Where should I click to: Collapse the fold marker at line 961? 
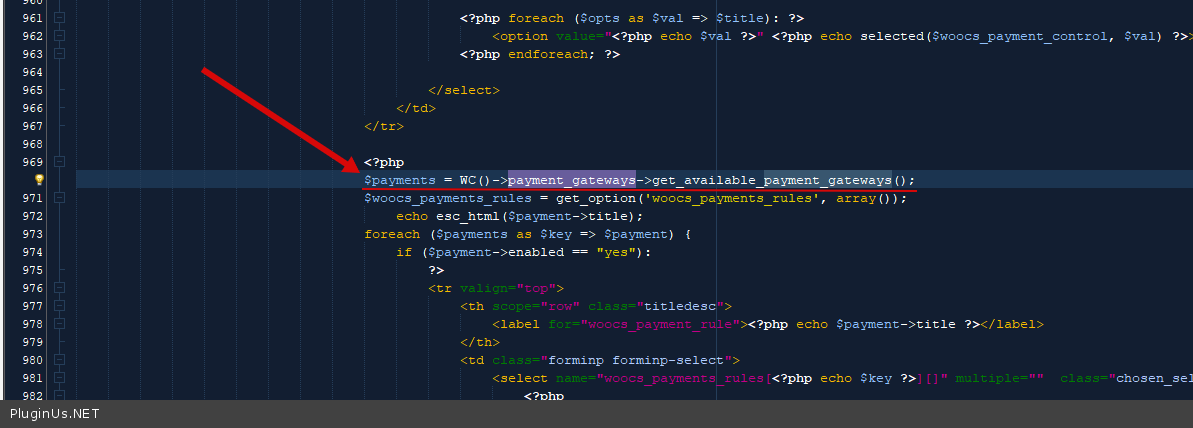[59, 18]
